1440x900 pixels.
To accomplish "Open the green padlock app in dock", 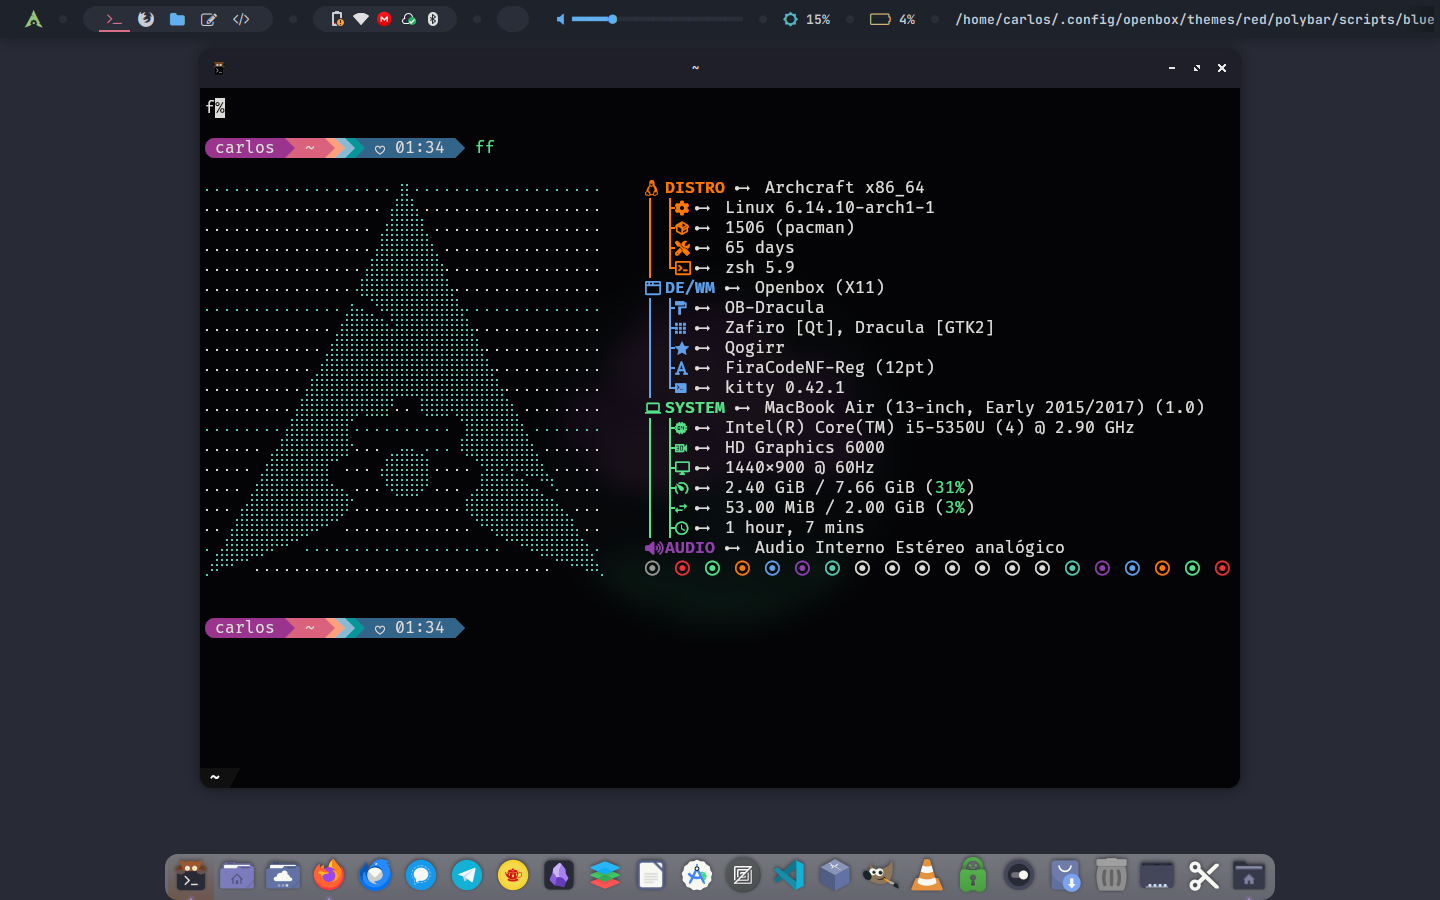I will point(973,876).
